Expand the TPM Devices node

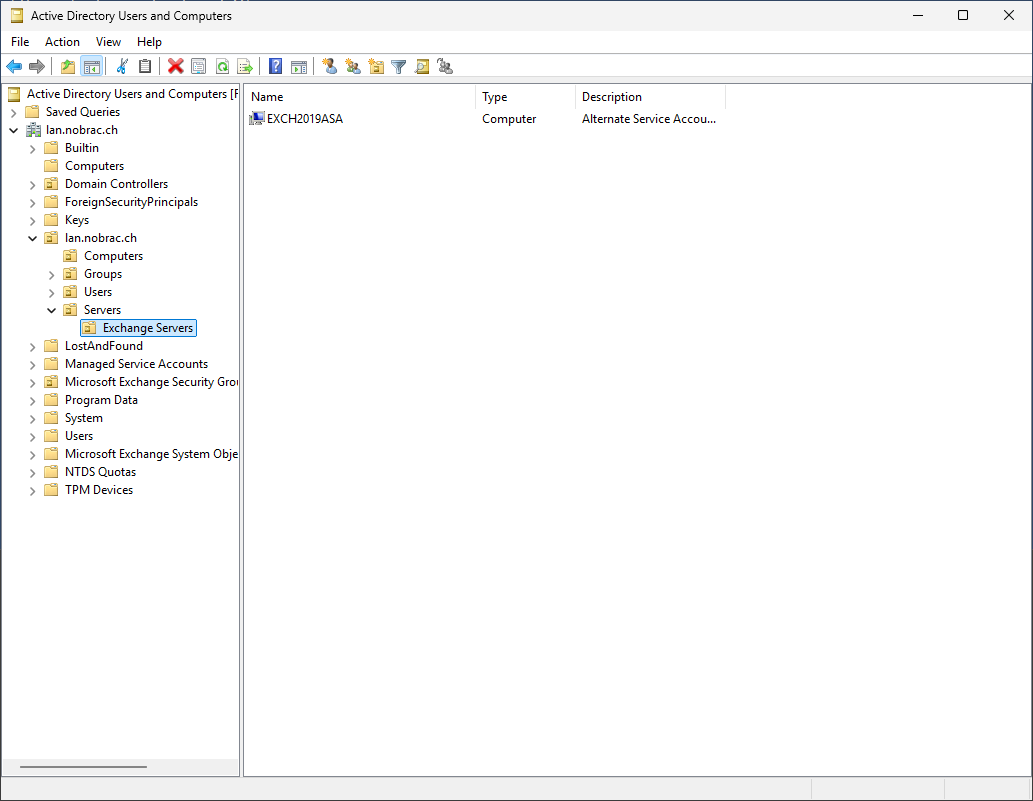tap(32, 491)
